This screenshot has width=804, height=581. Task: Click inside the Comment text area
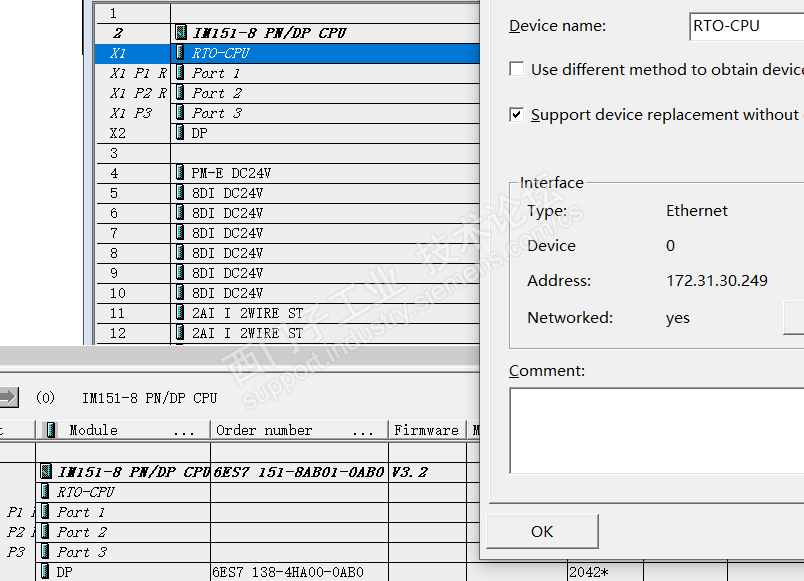click(x=657, y=431)
